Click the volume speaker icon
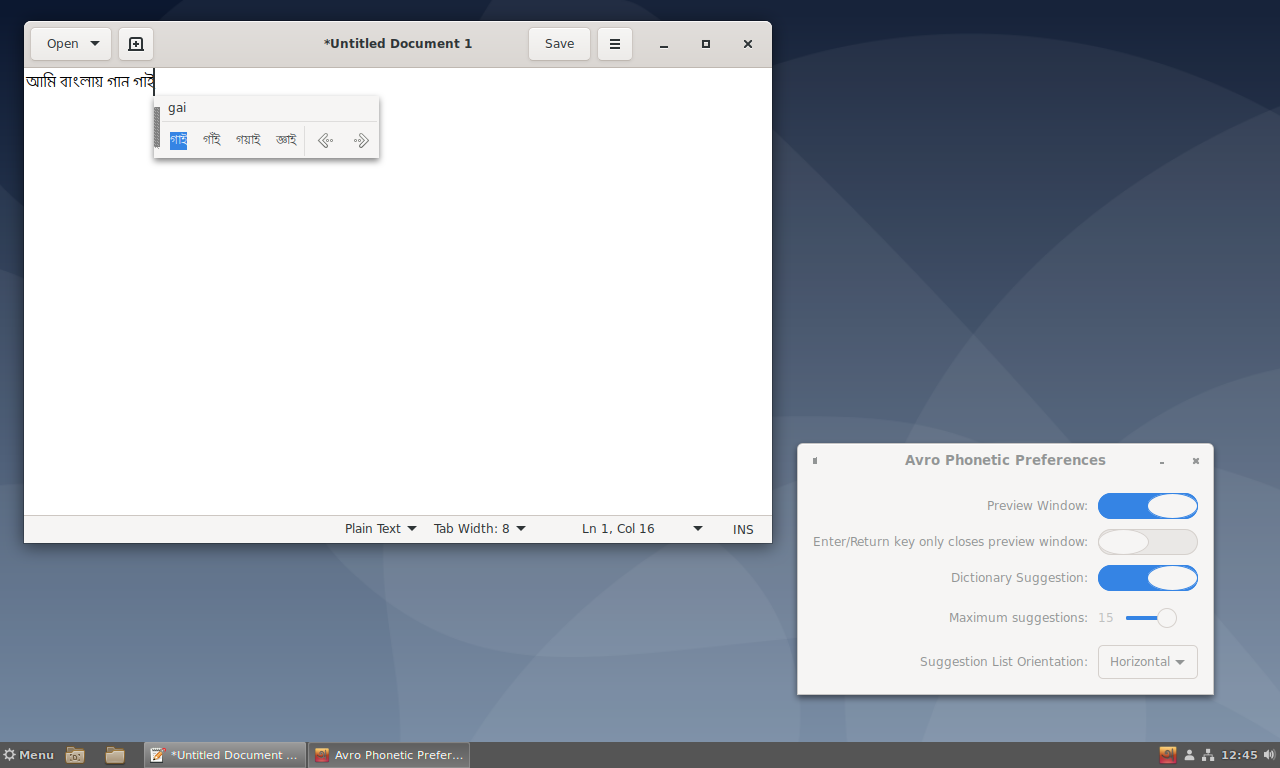Image resolution: width=1280 pixels, height=768 pixels. 1269,755
